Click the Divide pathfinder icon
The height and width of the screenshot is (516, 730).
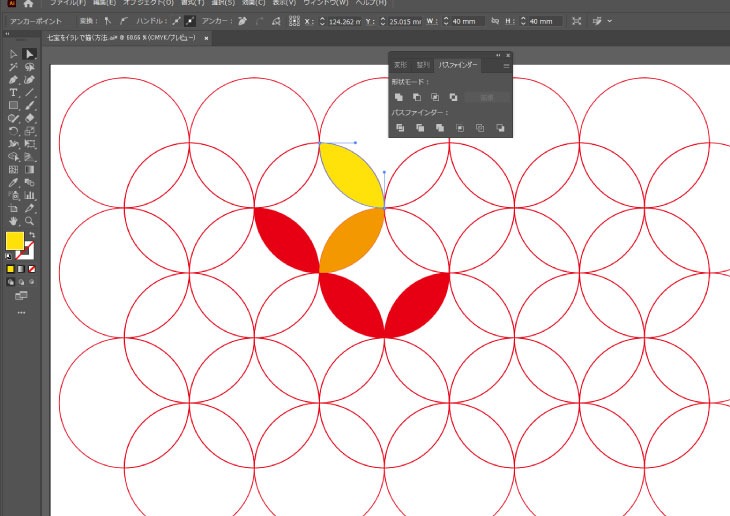(399, 128)
